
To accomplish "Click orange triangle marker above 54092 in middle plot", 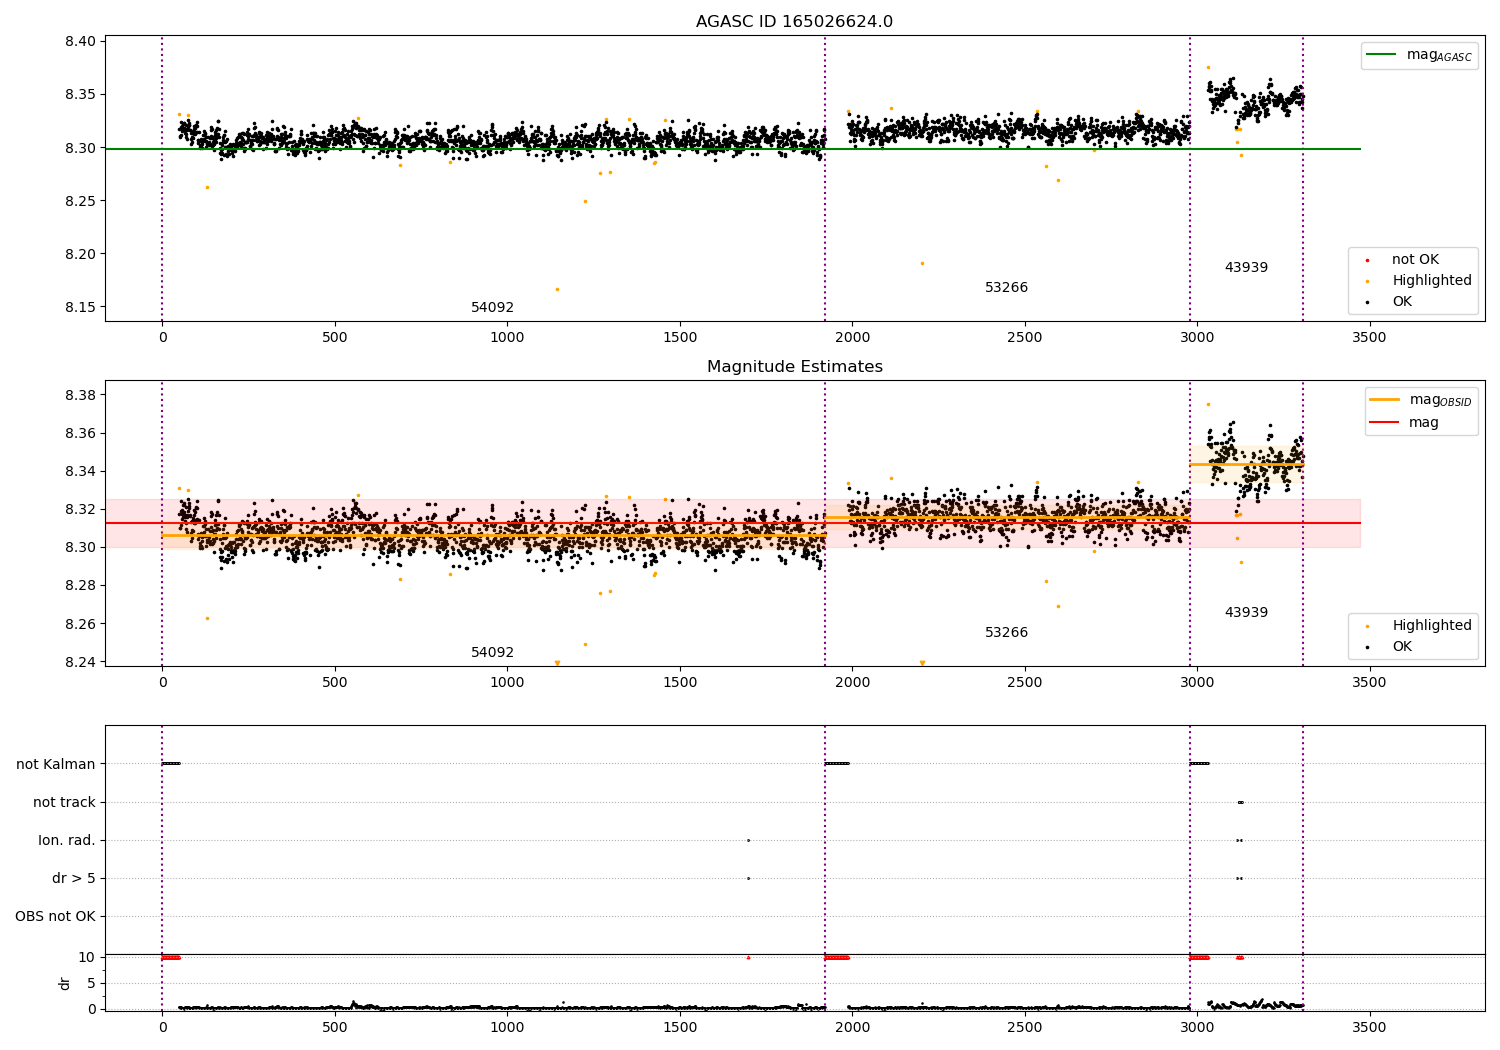I will 557,663.
